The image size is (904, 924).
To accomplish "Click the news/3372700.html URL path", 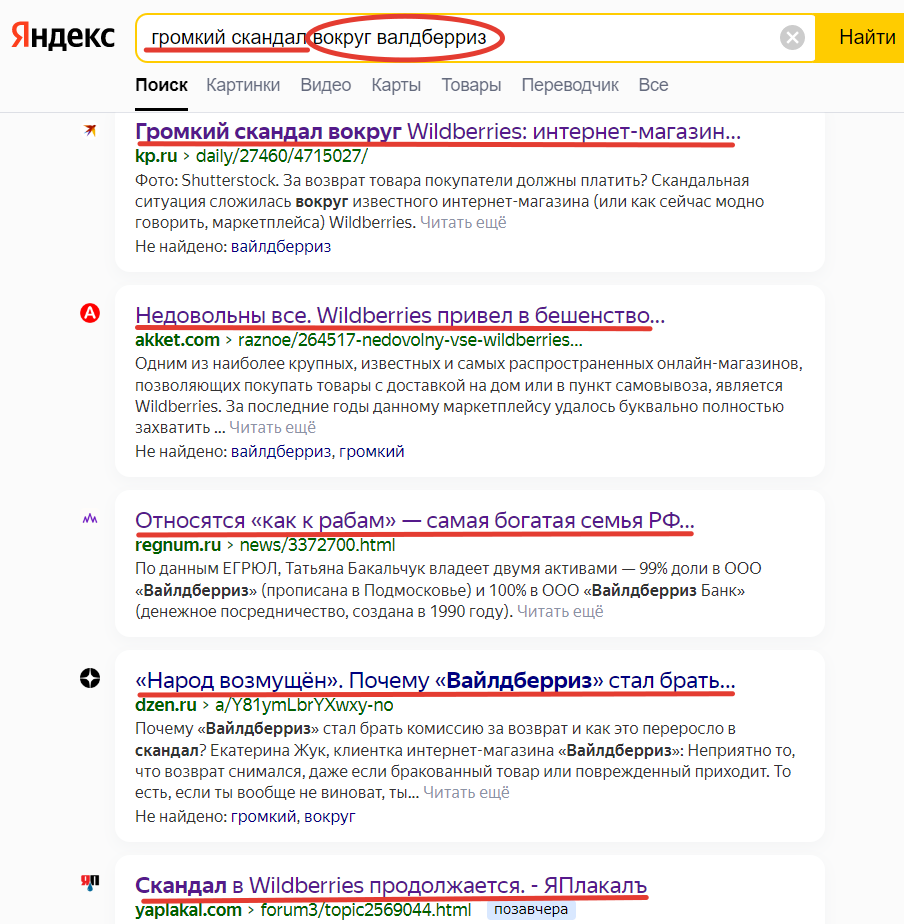I will pos(317,545).
